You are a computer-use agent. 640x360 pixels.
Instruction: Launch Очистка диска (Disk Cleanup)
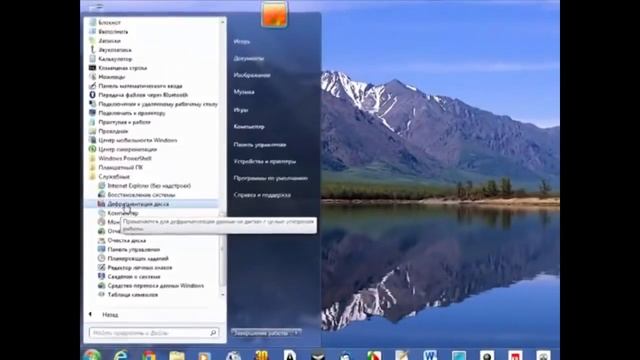coord(127,240)
